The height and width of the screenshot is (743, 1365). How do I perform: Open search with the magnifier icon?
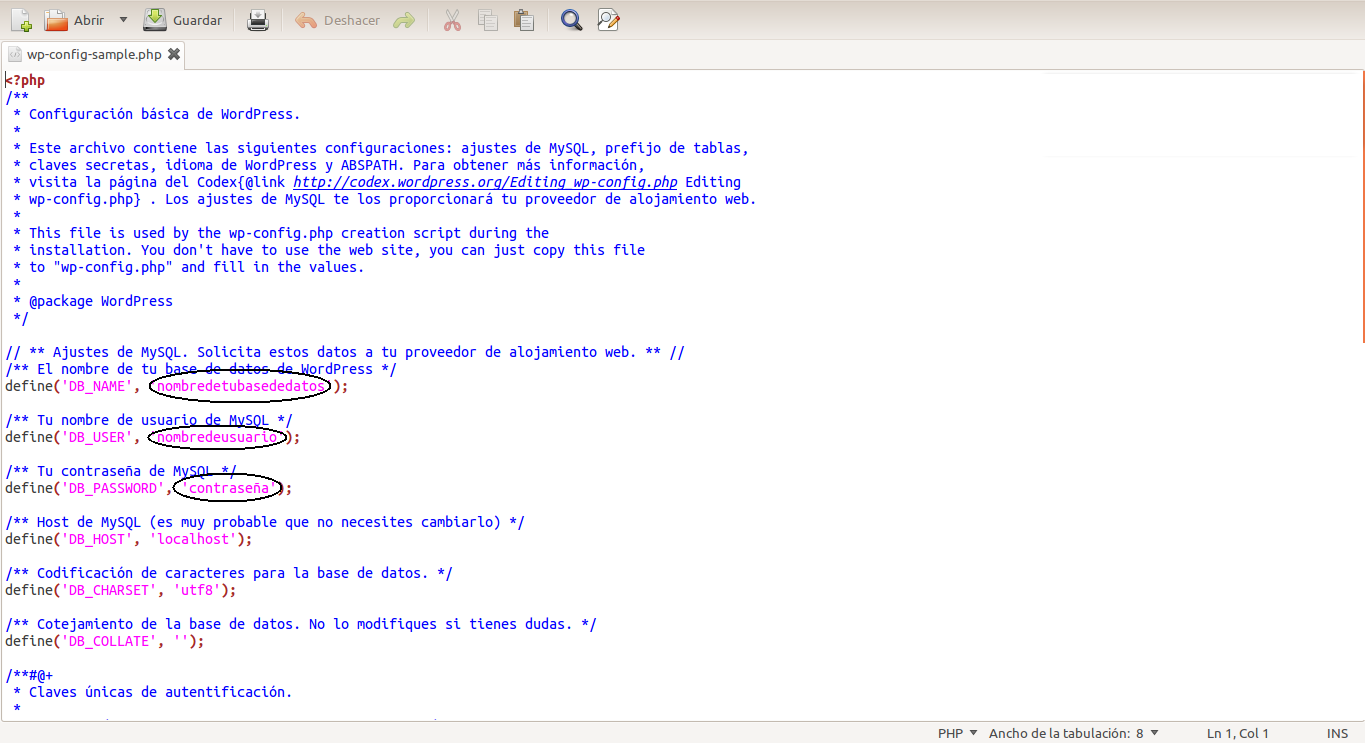[571, 20]
